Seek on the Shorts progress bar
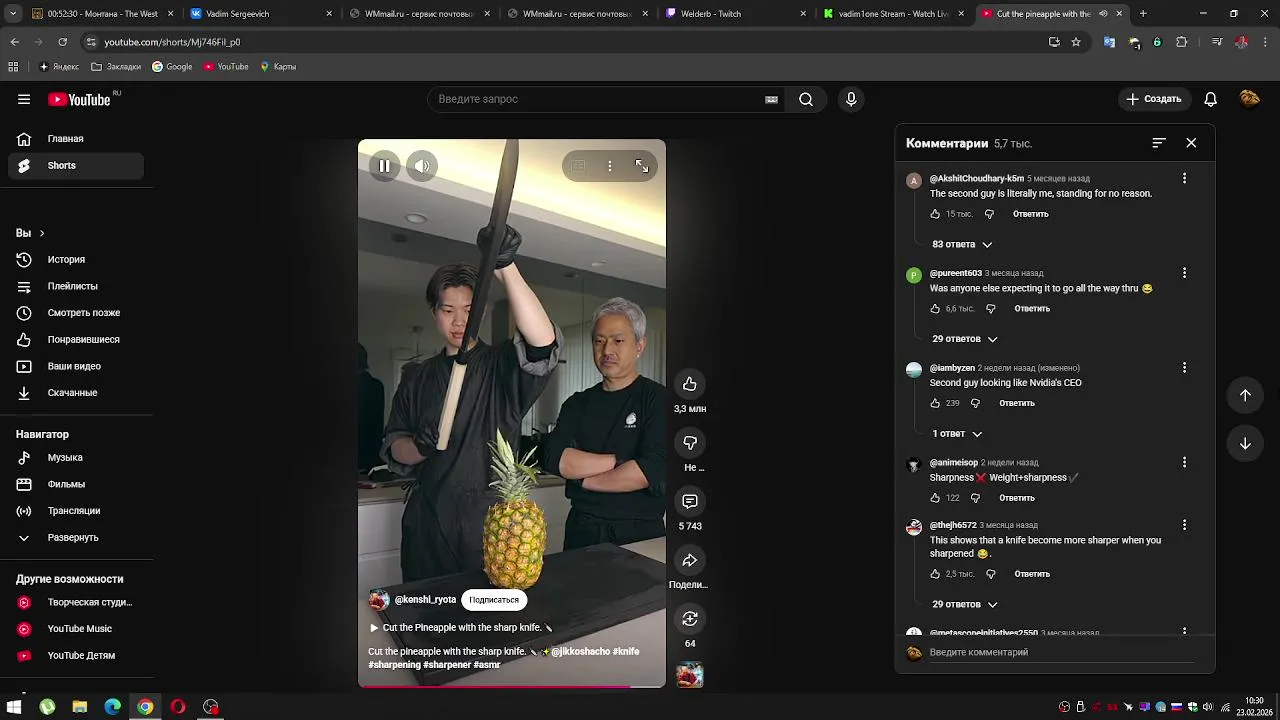1280x720 pixels. pos(512,686)
